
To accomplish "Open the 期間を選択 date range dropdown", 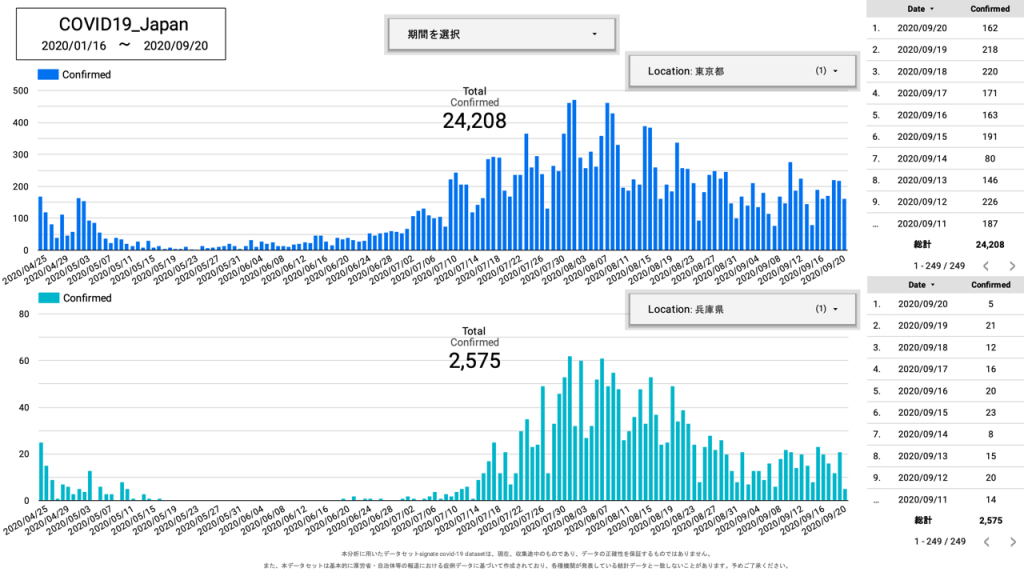I will click(502, 34).
